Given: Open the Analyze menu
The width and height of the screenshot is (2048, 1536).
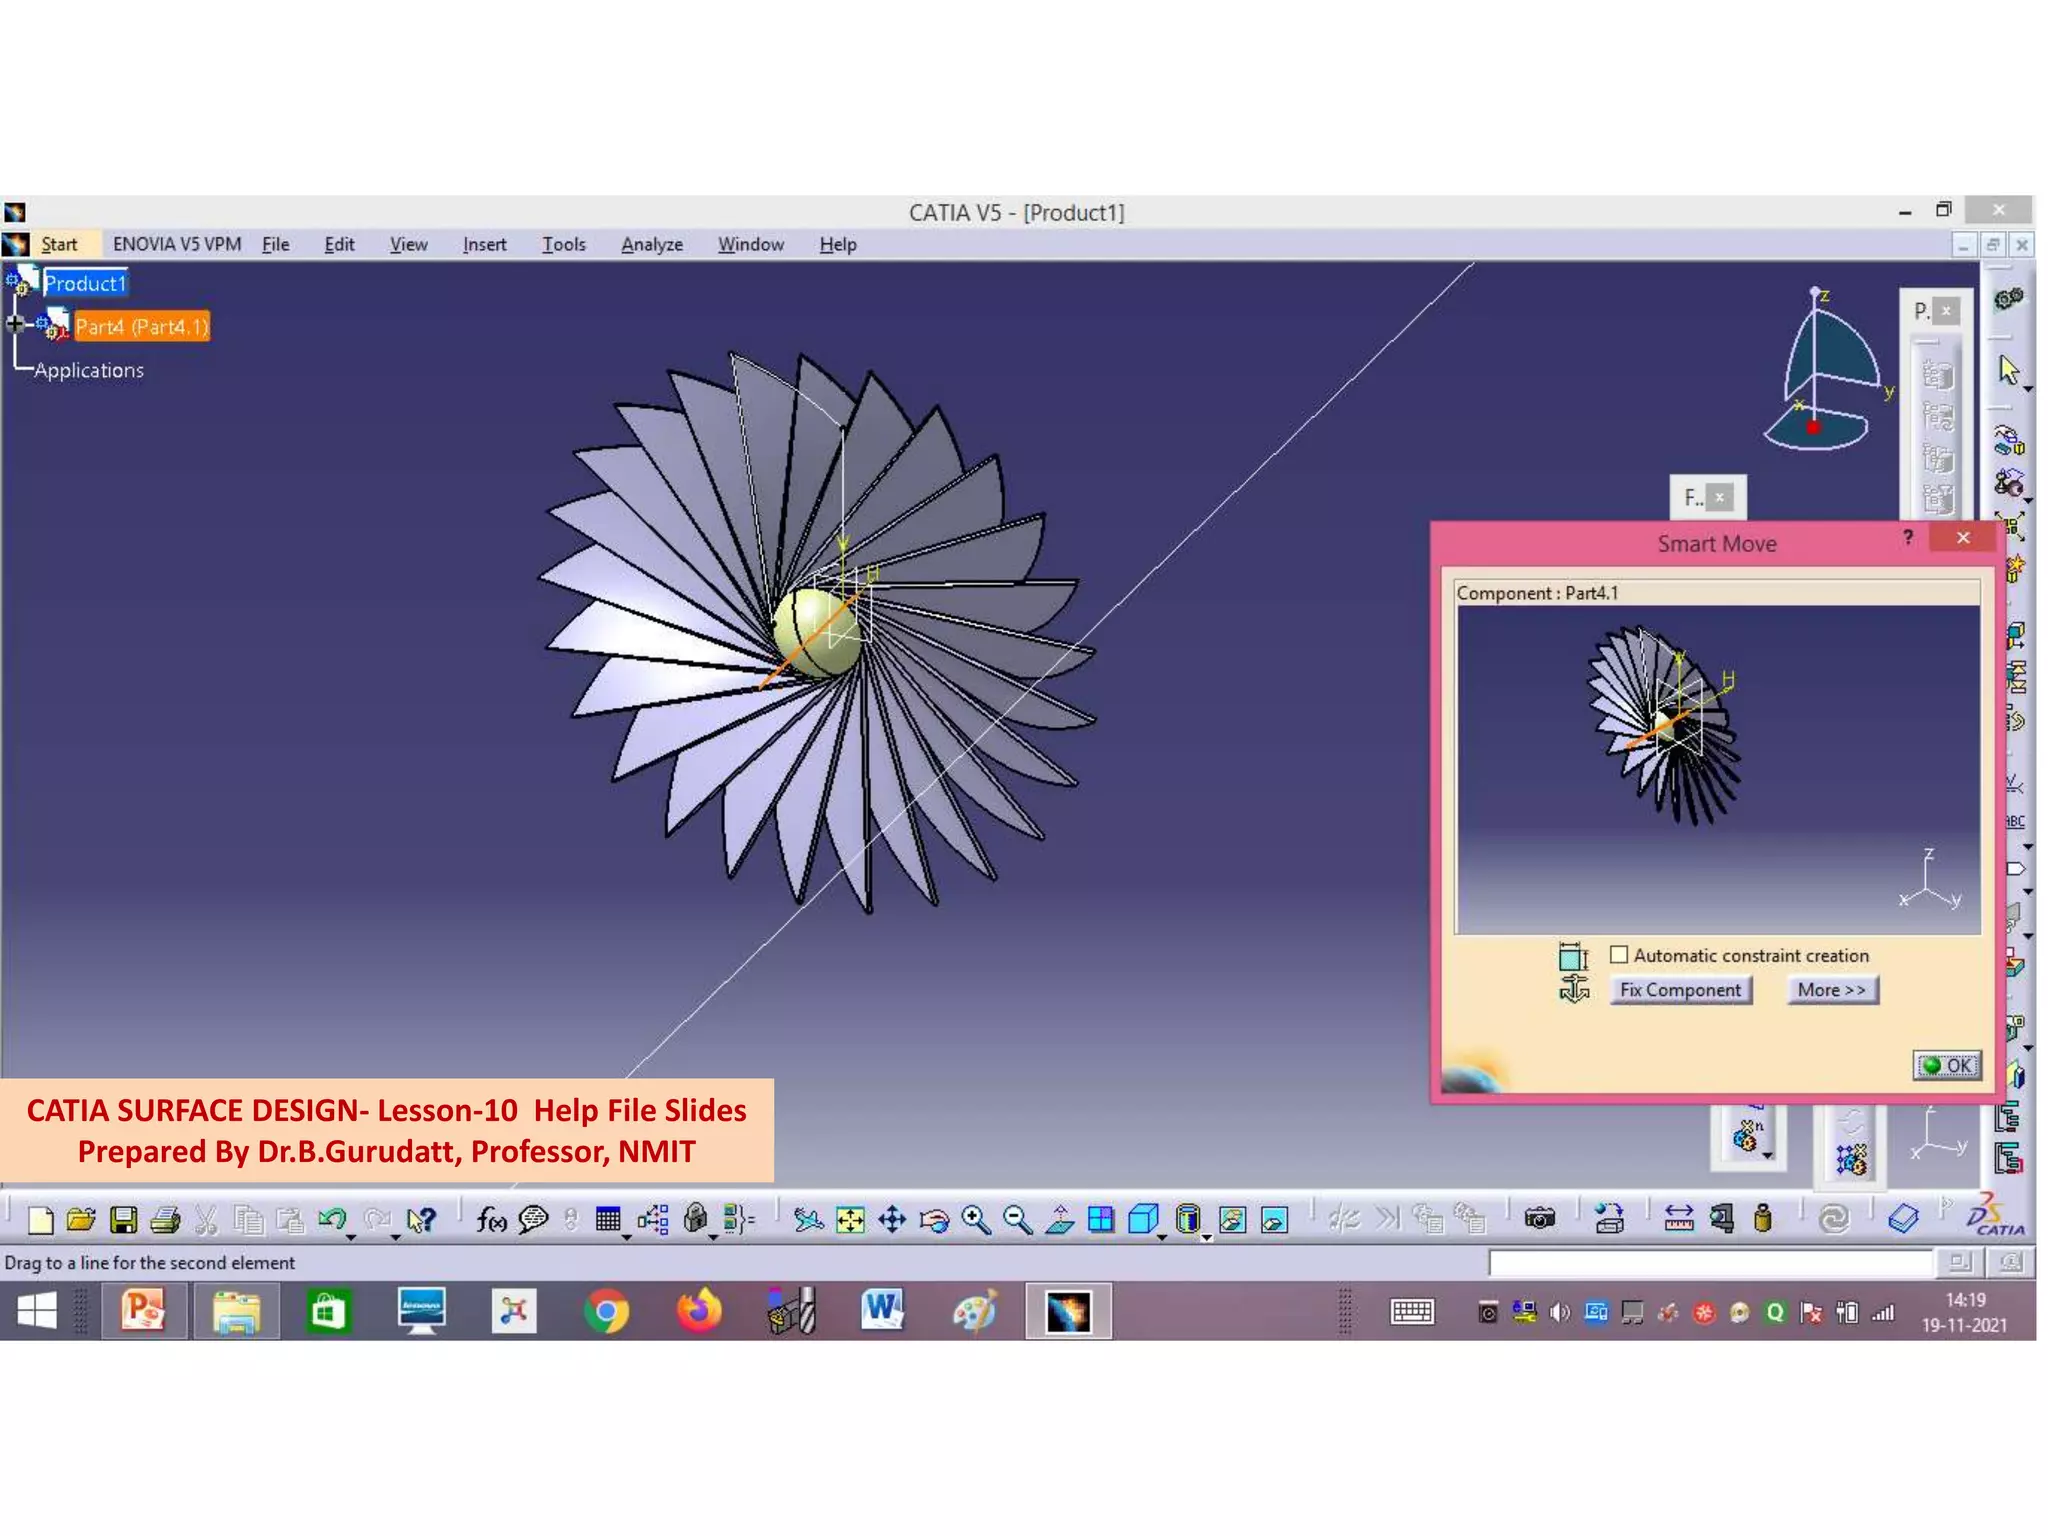Looking at the screenshot, I should click(651, 244).
